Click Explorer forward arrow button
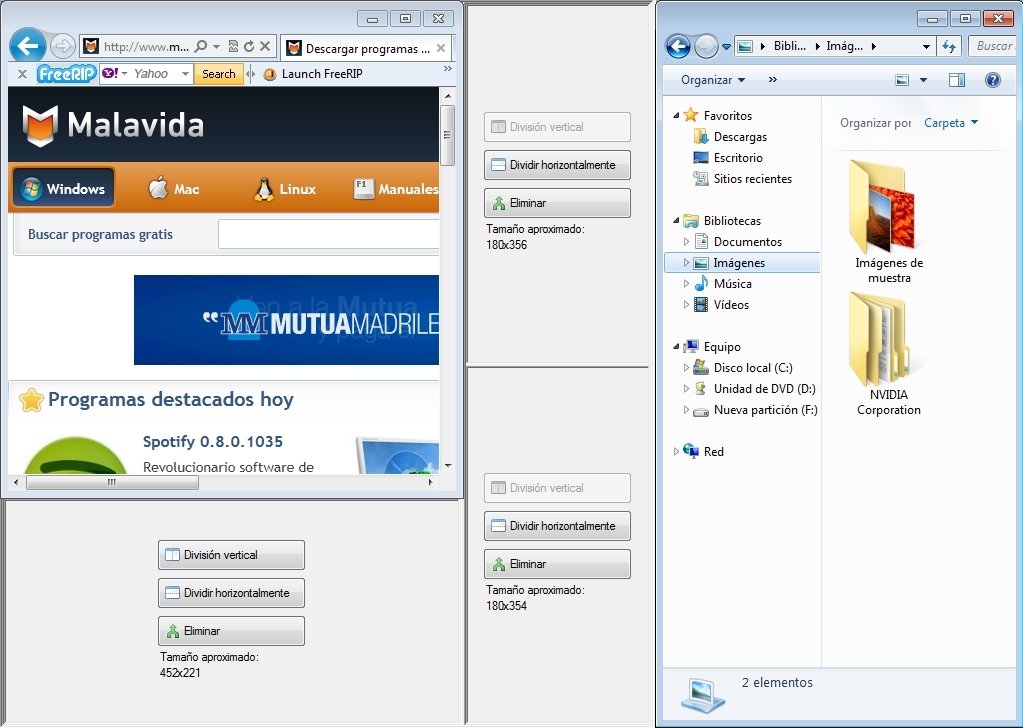Screen dimensions: 1023x728 [x=706, y=46]
